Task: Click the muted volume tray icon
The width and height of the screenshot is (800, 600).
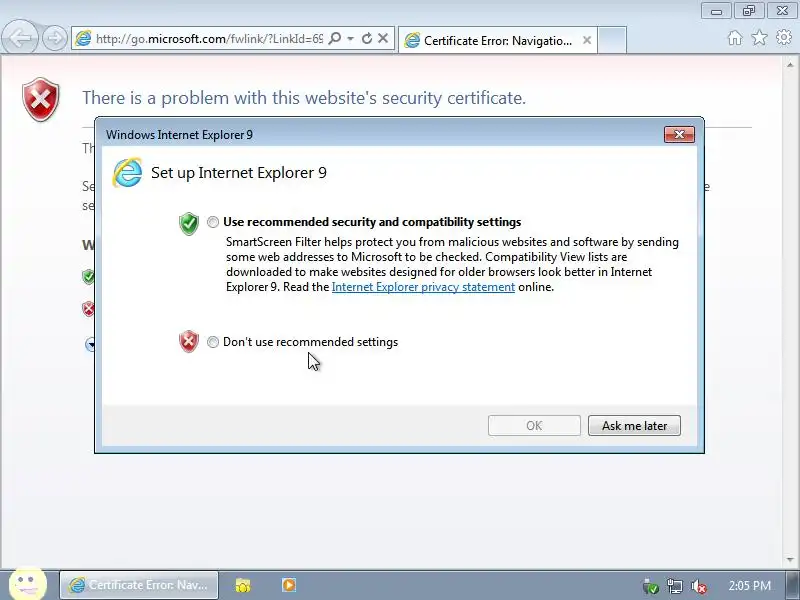Action: click(698, 586)
